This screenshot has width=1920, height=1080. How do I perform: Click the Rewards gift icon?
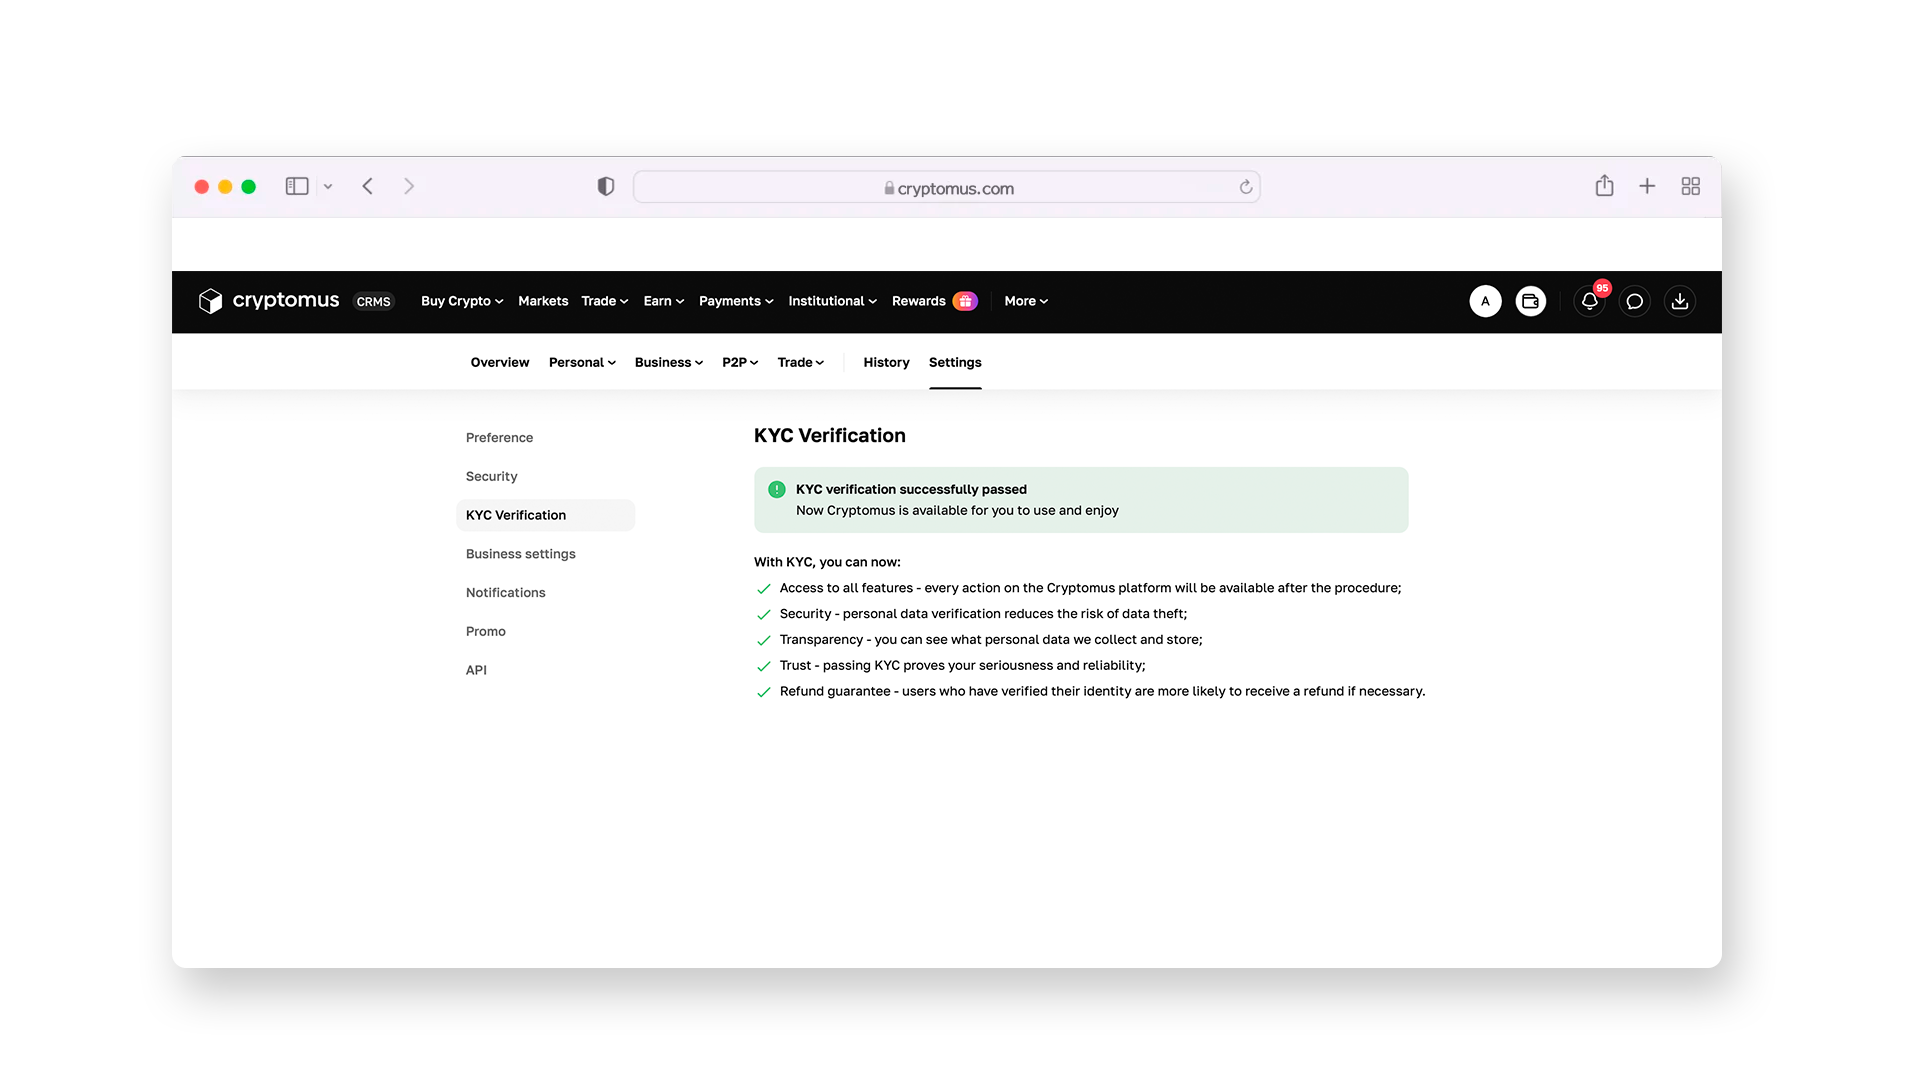click(964, 301)
